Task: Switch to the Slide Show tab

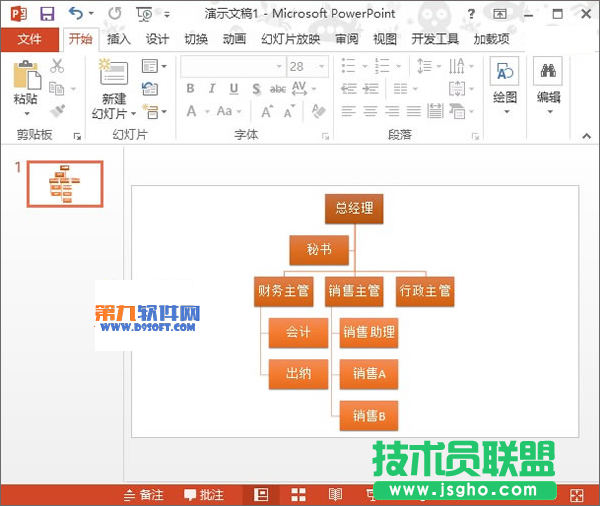Action: [291, 39]
